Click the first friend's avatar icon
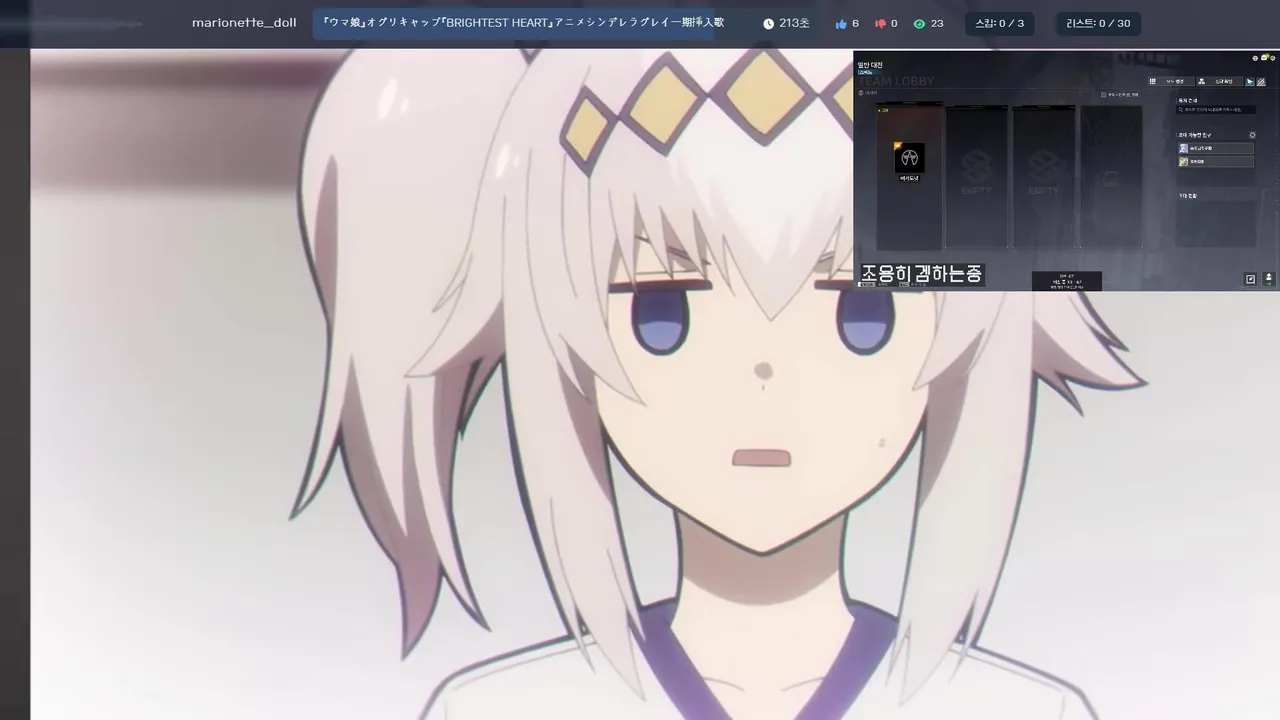1280x720 pixels. coord(1183,148)
